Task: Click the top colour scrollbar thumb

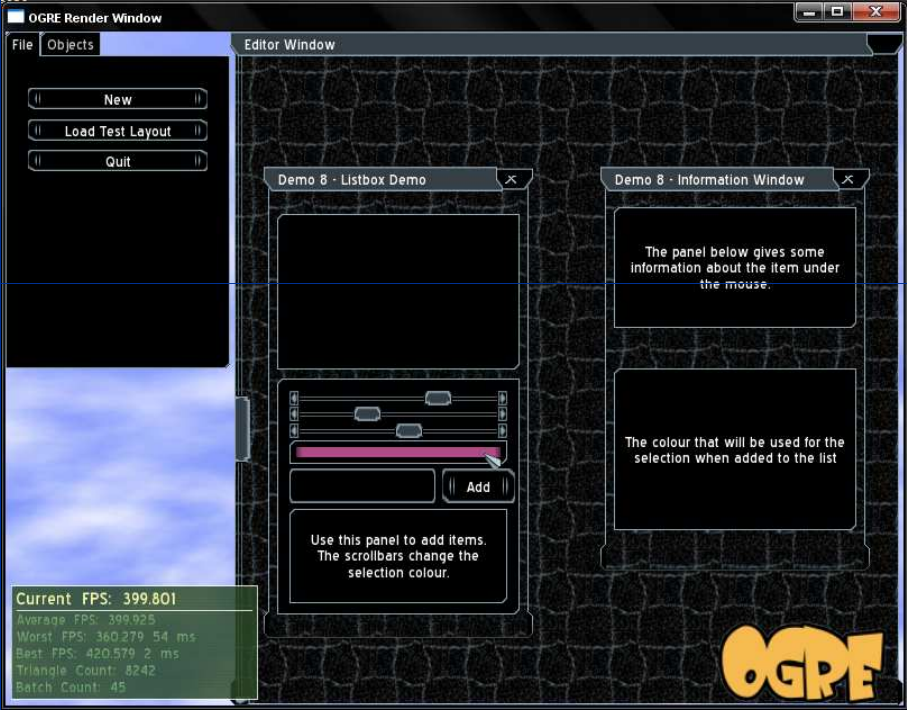Action: coord(438,398)
